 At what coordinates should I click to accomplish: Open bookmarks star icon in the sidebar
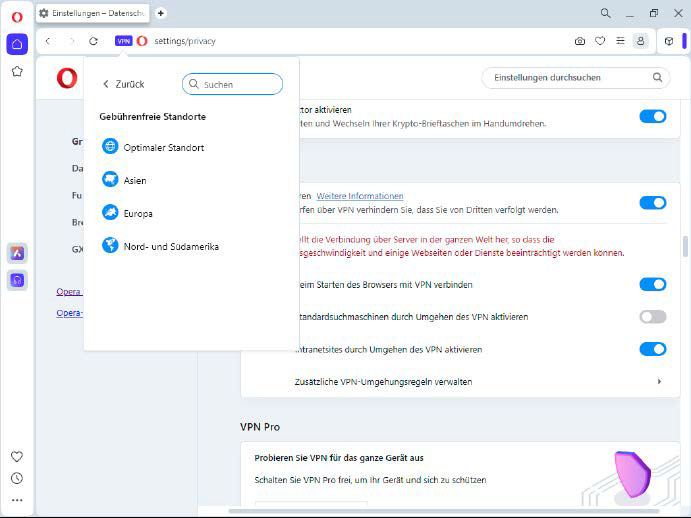pos(17,71)
